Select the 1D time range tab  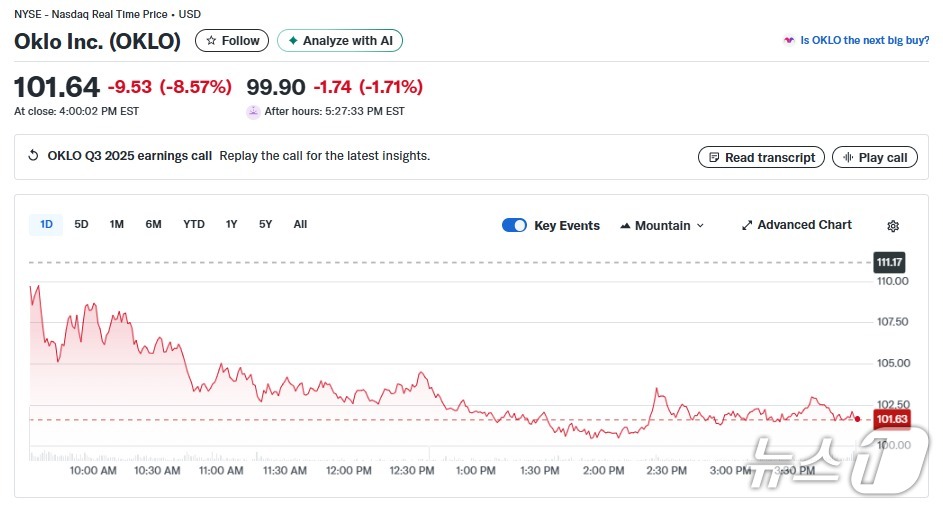(46, 224)
